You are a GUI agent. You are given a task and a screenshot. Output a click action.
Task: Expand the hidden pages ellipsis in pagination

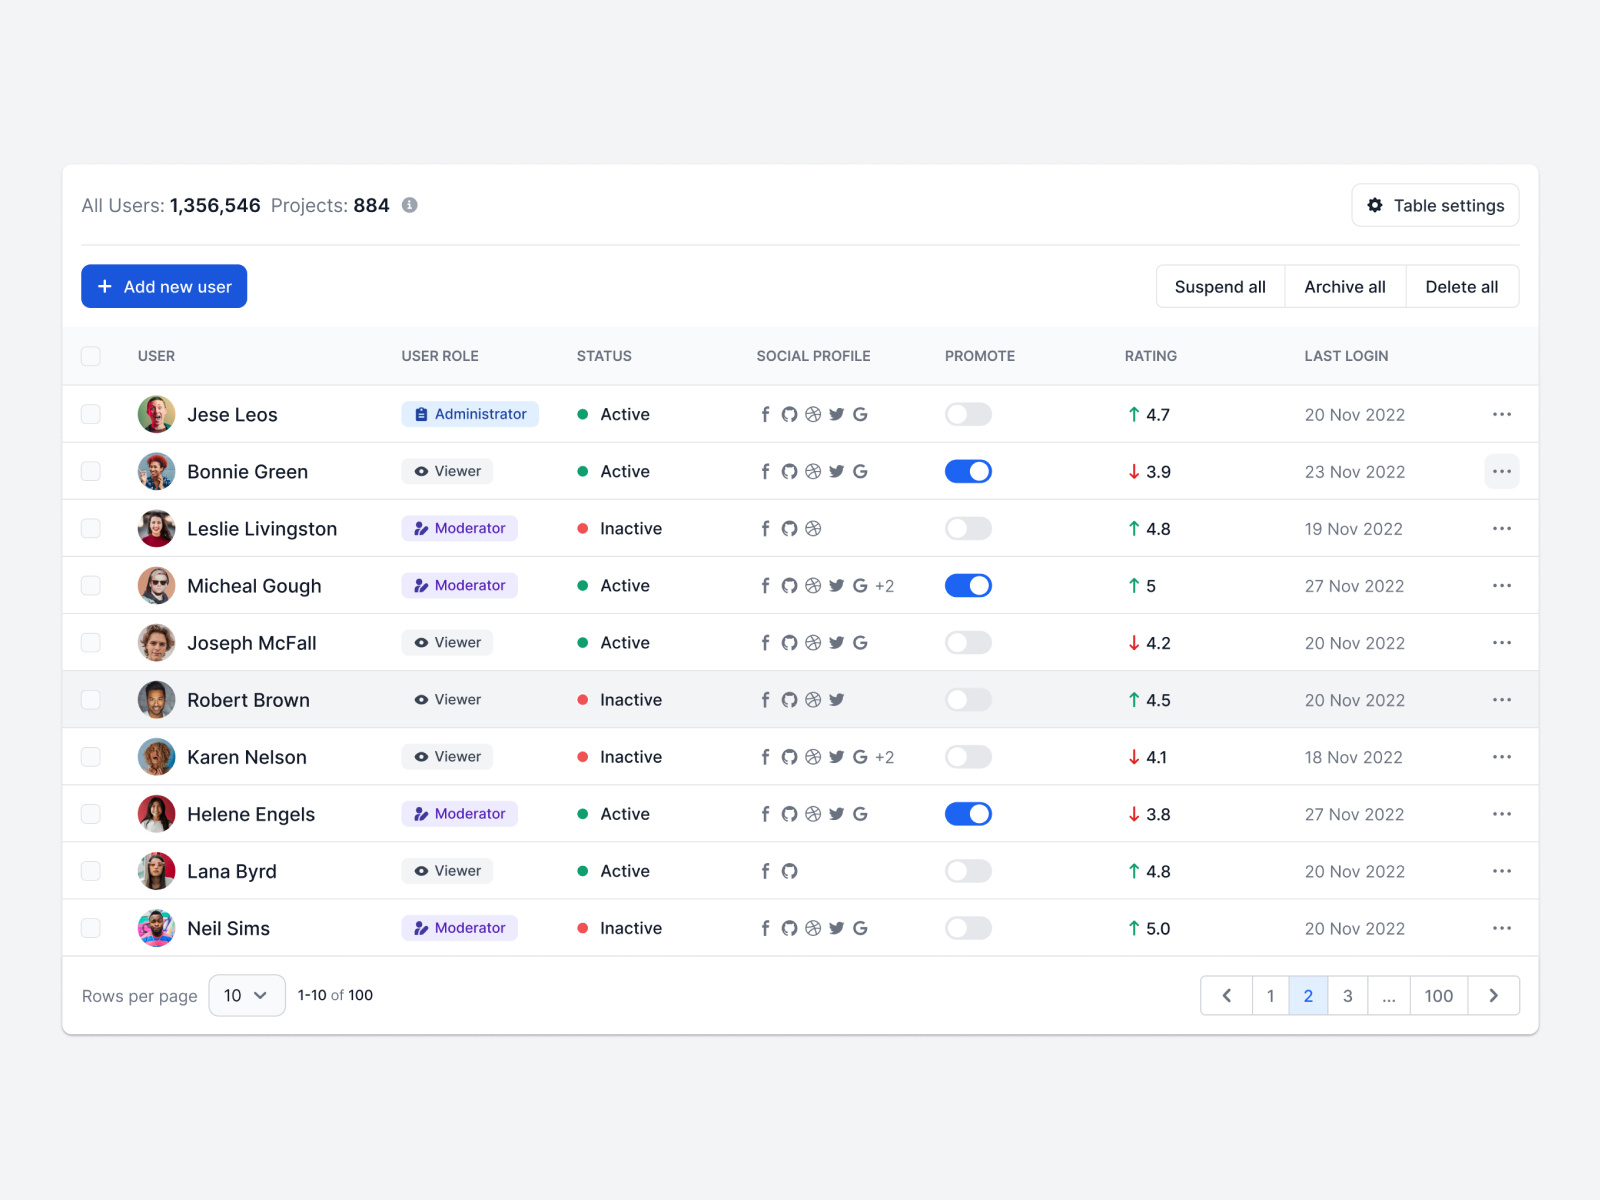(1388, 995)
